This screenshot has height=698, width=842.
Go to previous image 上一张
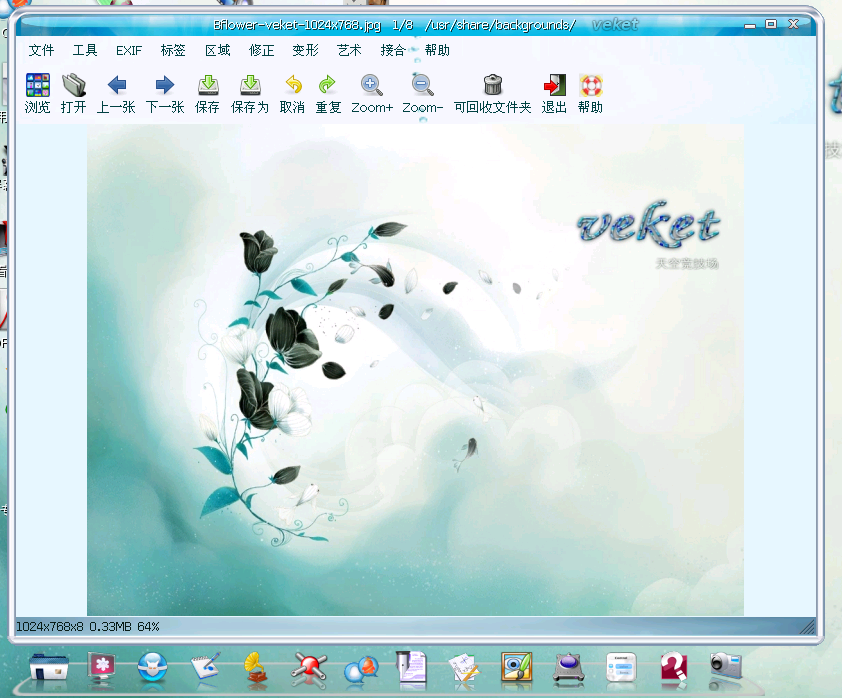(x=117, y=85)
